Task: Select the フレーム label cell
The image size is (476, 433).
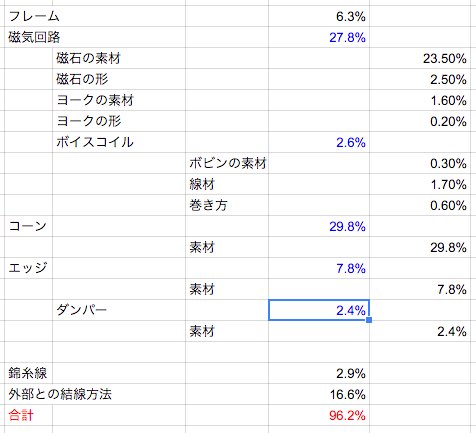Action: point(28,16)
